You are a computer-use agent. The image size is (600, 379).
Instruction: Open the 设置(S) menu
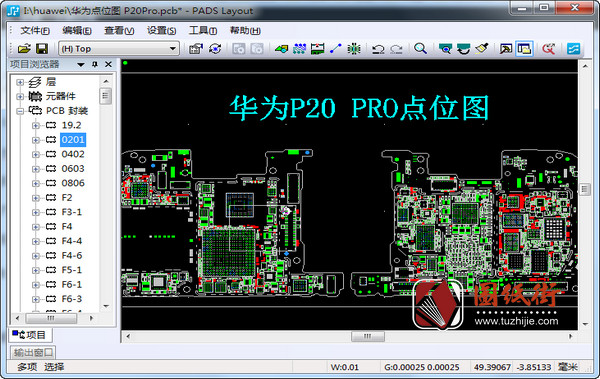coord(161,30)
